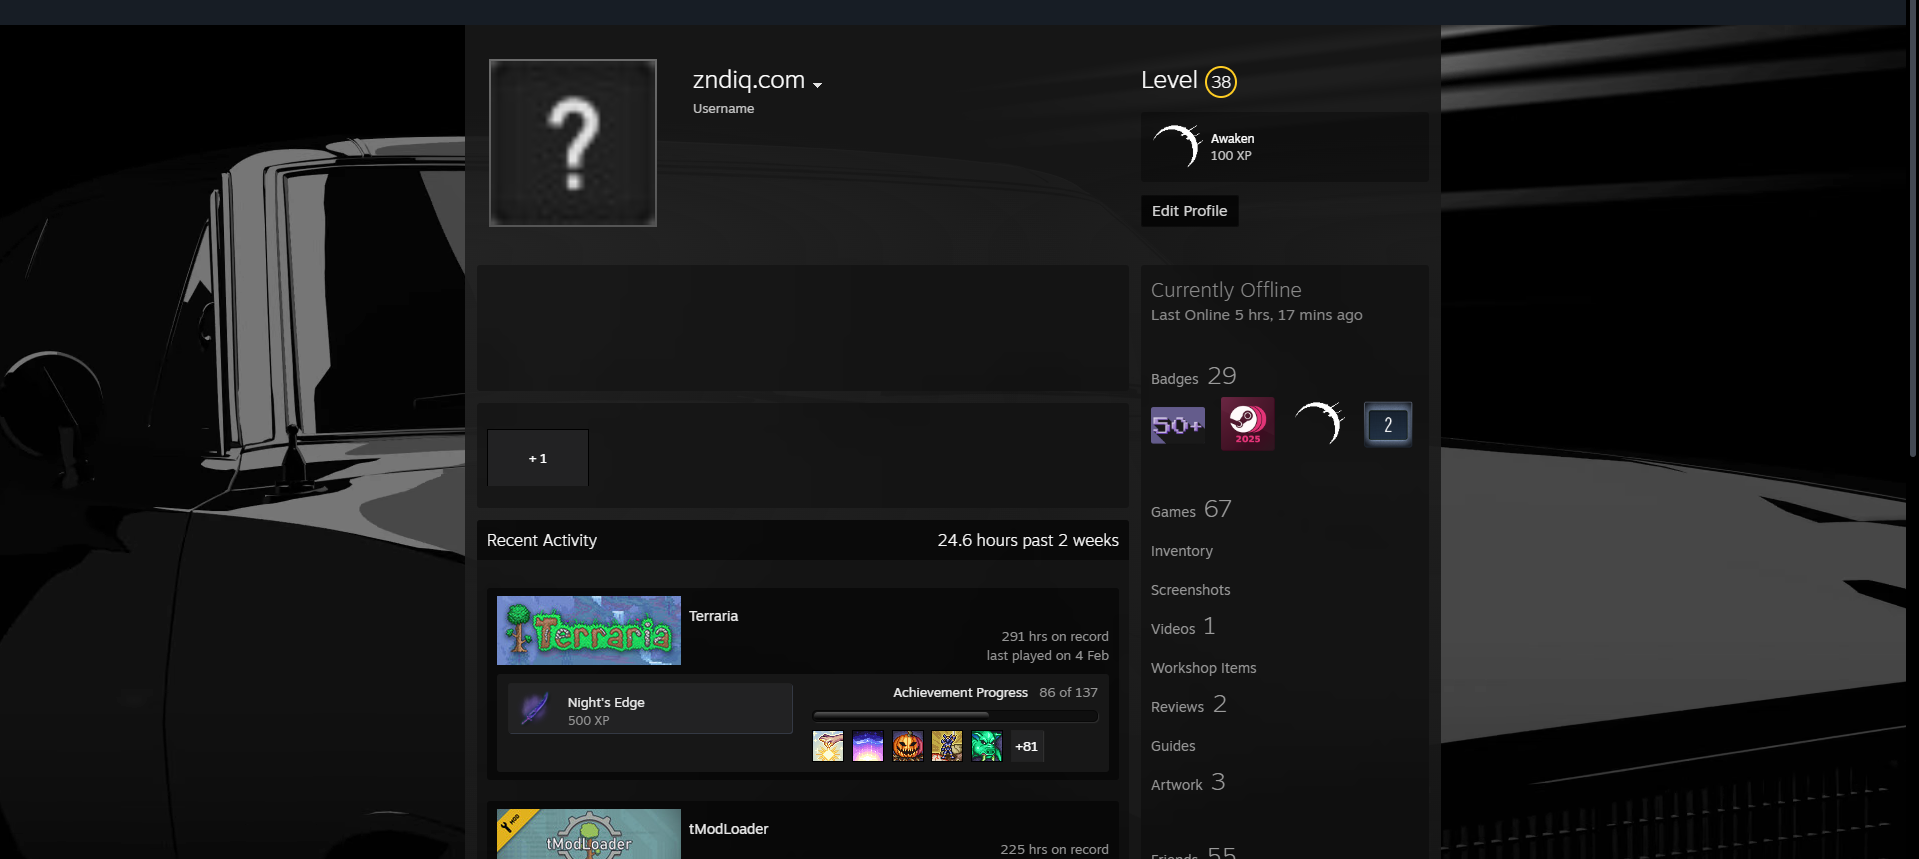Viewport: 1919px width, 859px height.
Task: Expand the +81 more achievements
Action: pos(1026,746)
